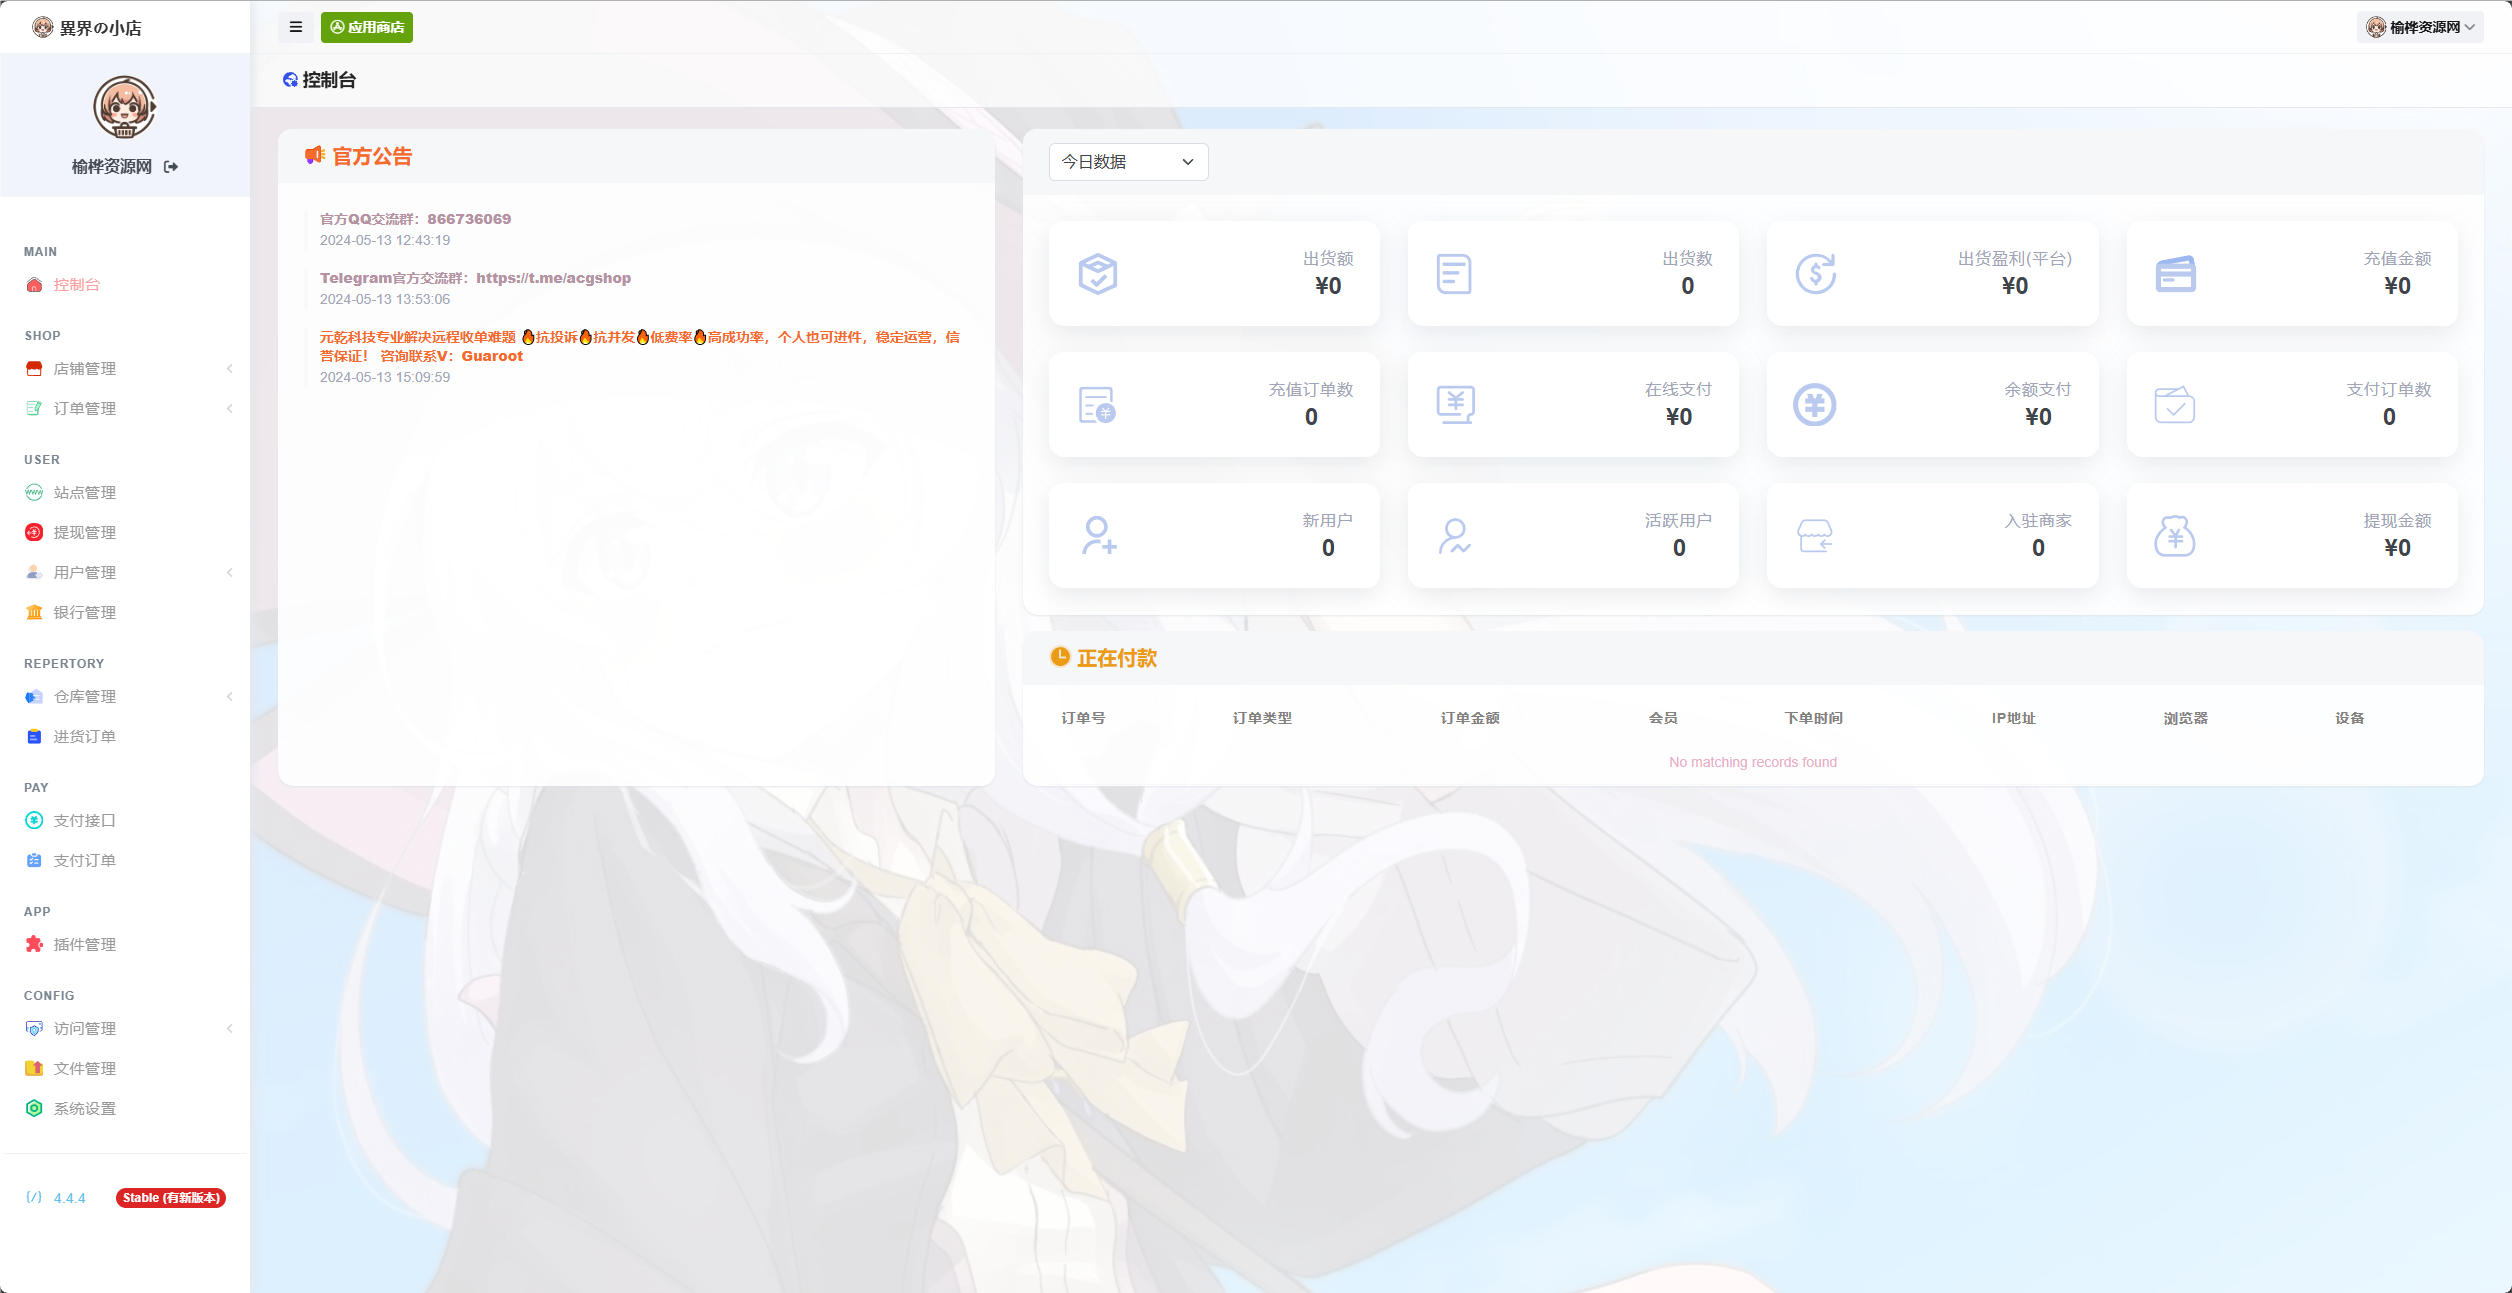Click the 正在付款 clock icon
This screenshot has height=1293, width=2512.
pos(1060,657)
